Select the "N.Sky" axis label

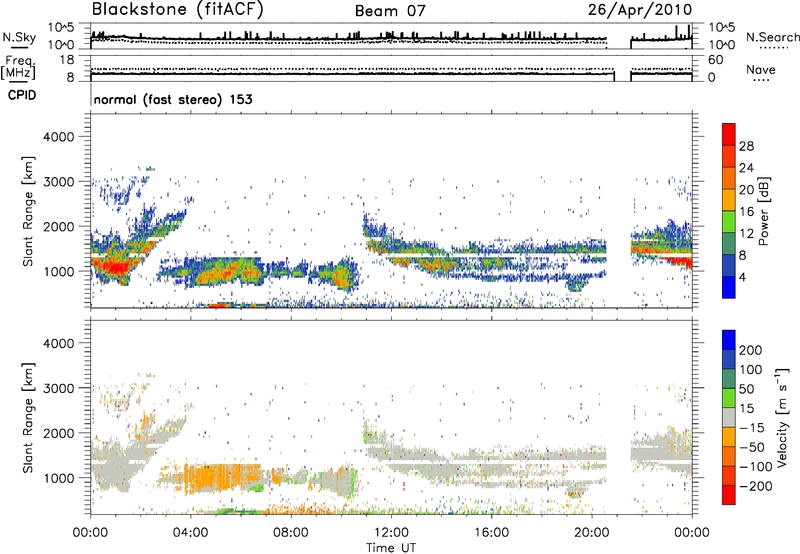click(x=19, y=37)
